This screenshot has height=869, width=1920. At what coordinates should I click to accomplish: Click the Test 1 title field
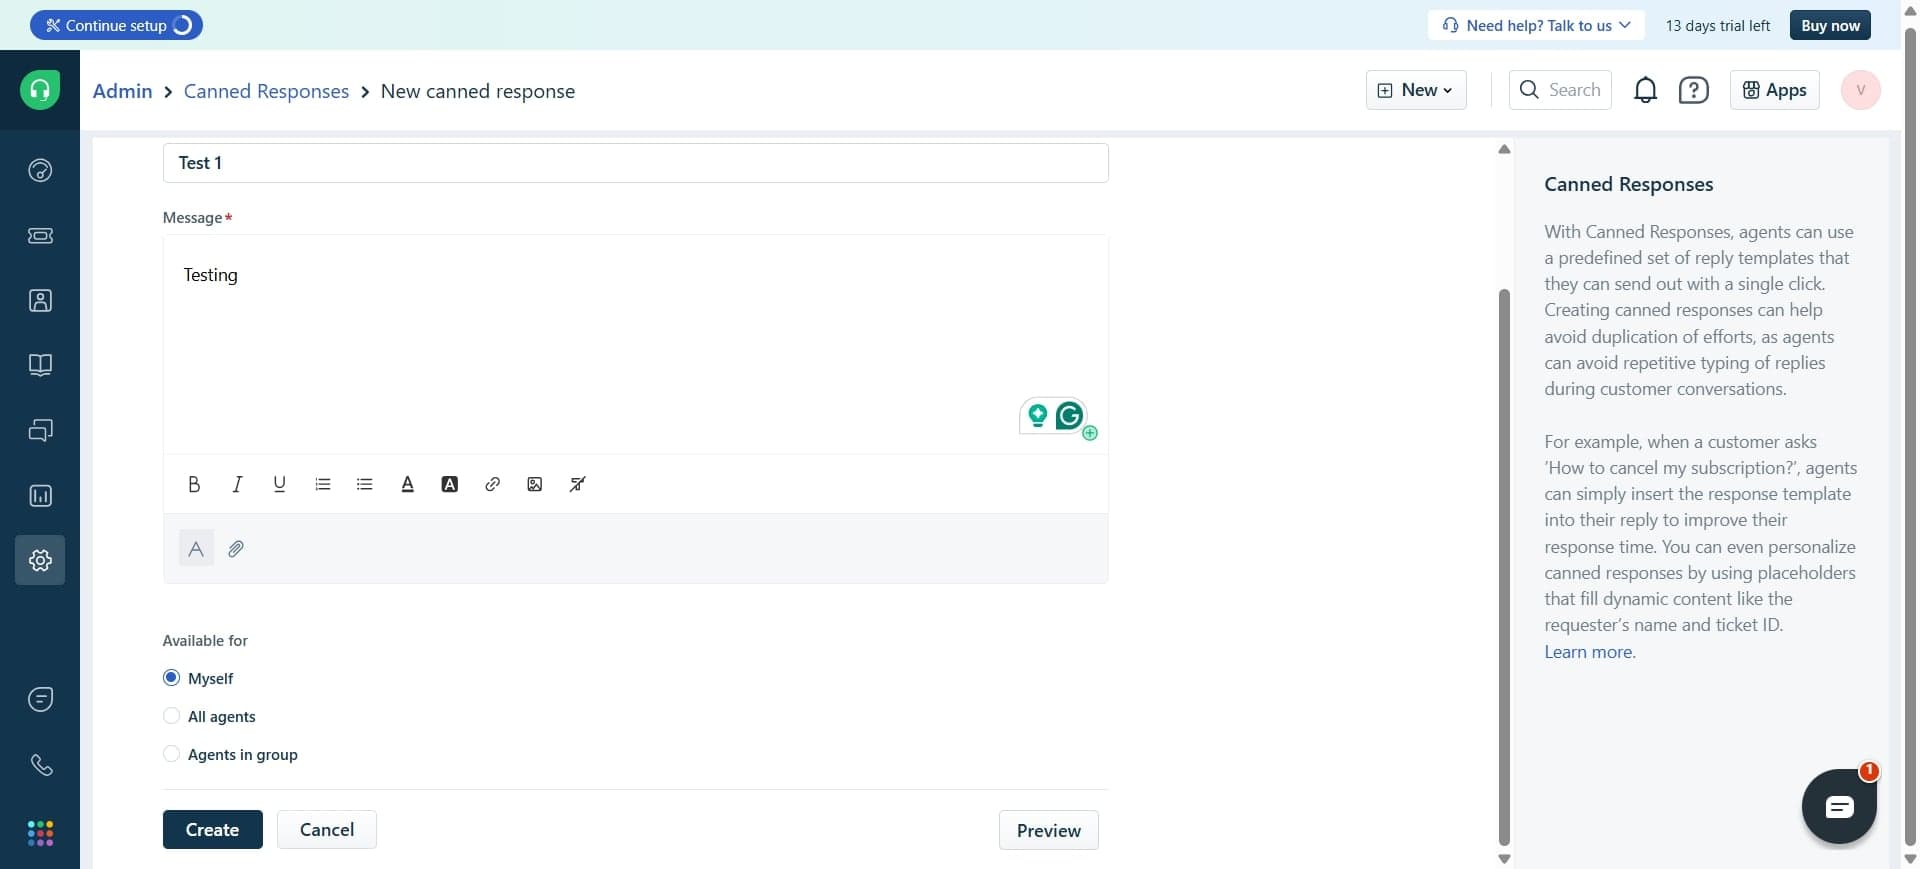point(635,163)
